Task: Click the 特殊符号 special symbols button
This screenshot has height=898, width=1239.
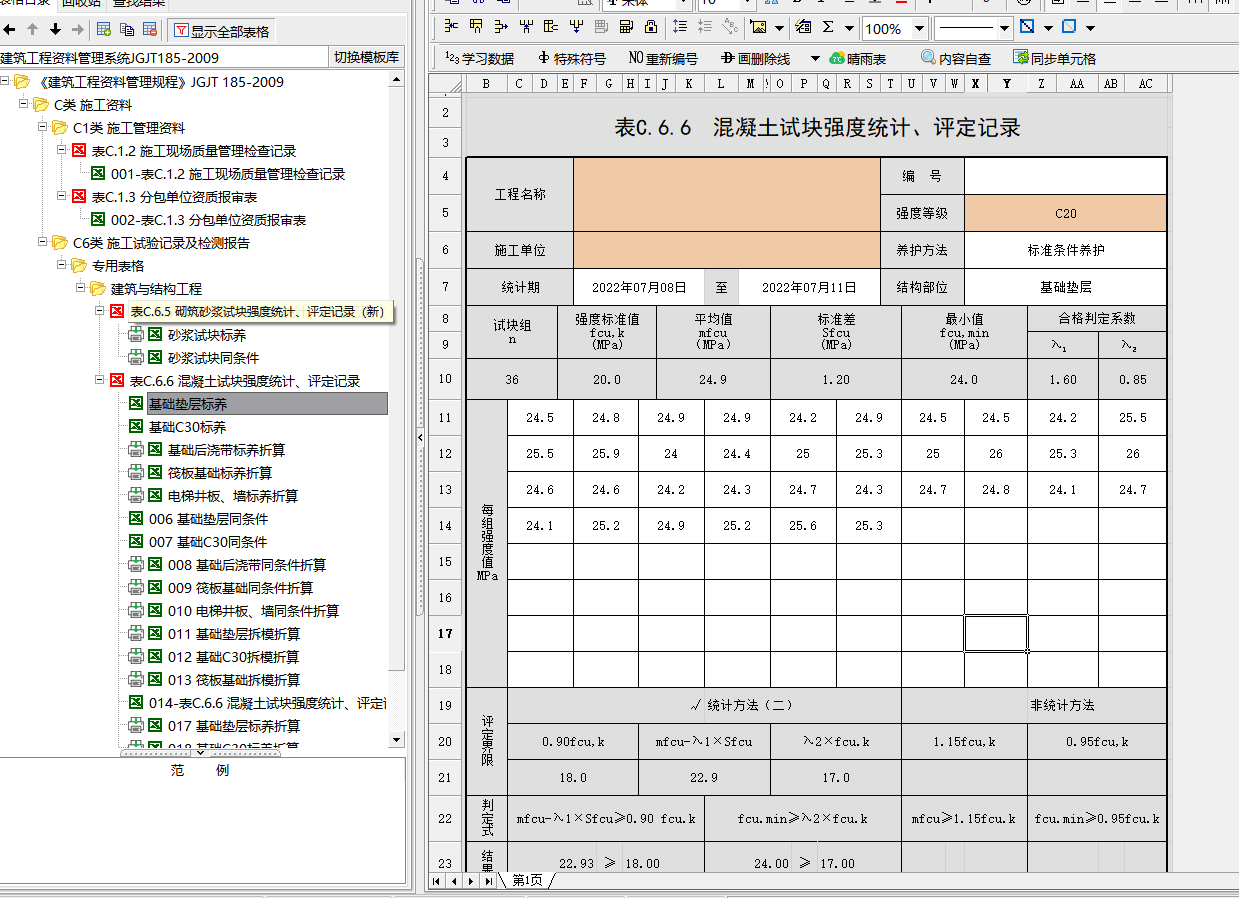Action: pyautogui.click(x=571, y=59)
